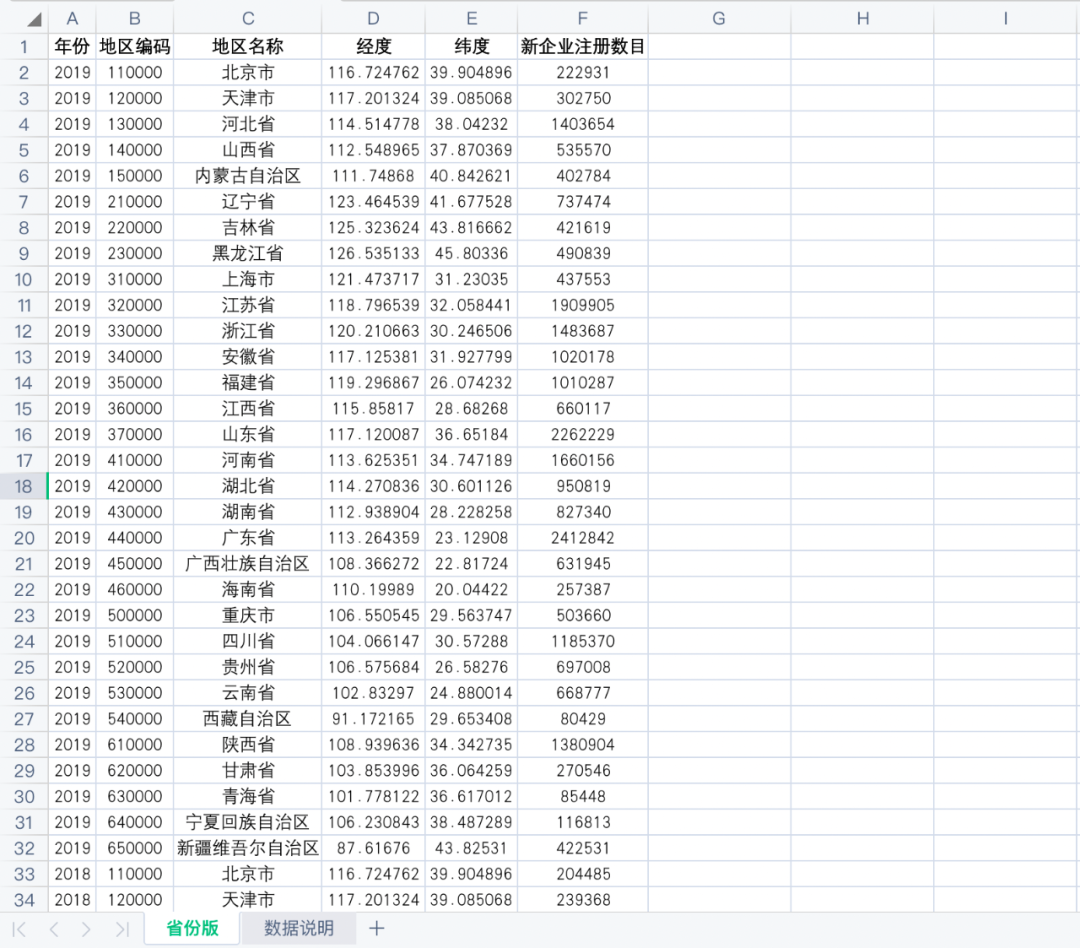Select the 年份 header cell
The height and width of the screenshot is (948, 1080).
tap(71, 46)
